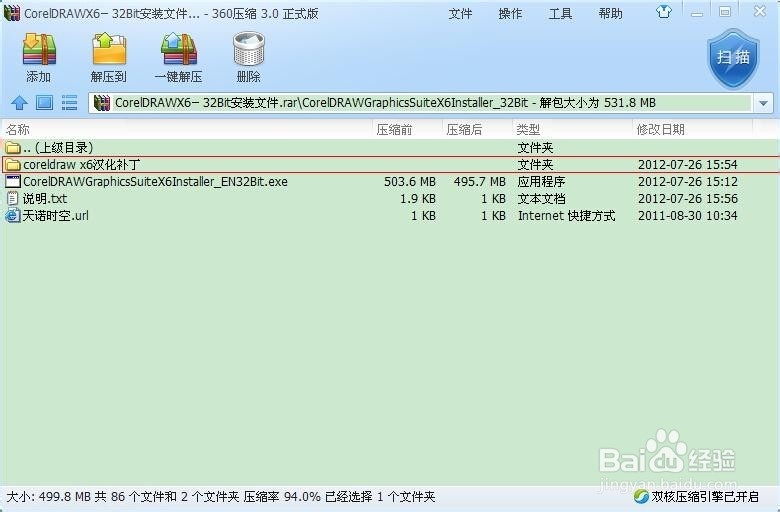Screen dimensions: 780x512
Task: Open the 帮助 menu
Action: pyautogui.click(x=610, y=14)
